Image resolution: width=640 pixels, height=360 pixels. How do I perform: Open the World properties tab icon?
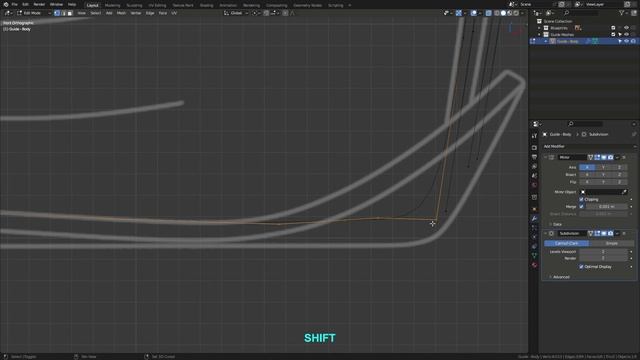click(x=534, y=185)
